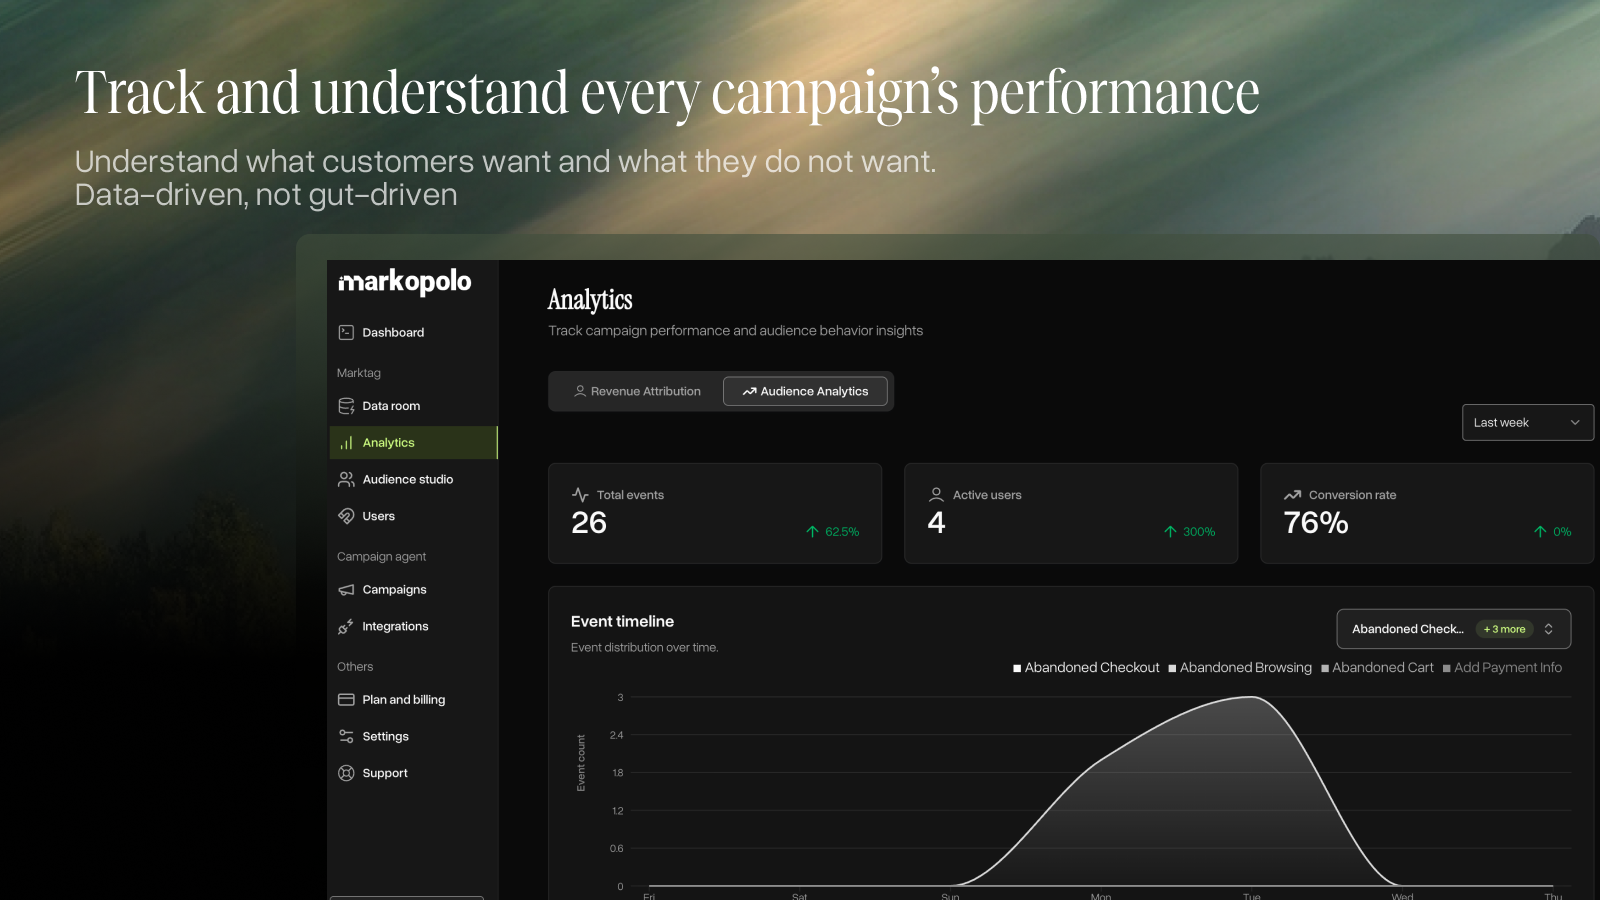
Task: Open Plan and billing
Action: [x=413, y=700]
